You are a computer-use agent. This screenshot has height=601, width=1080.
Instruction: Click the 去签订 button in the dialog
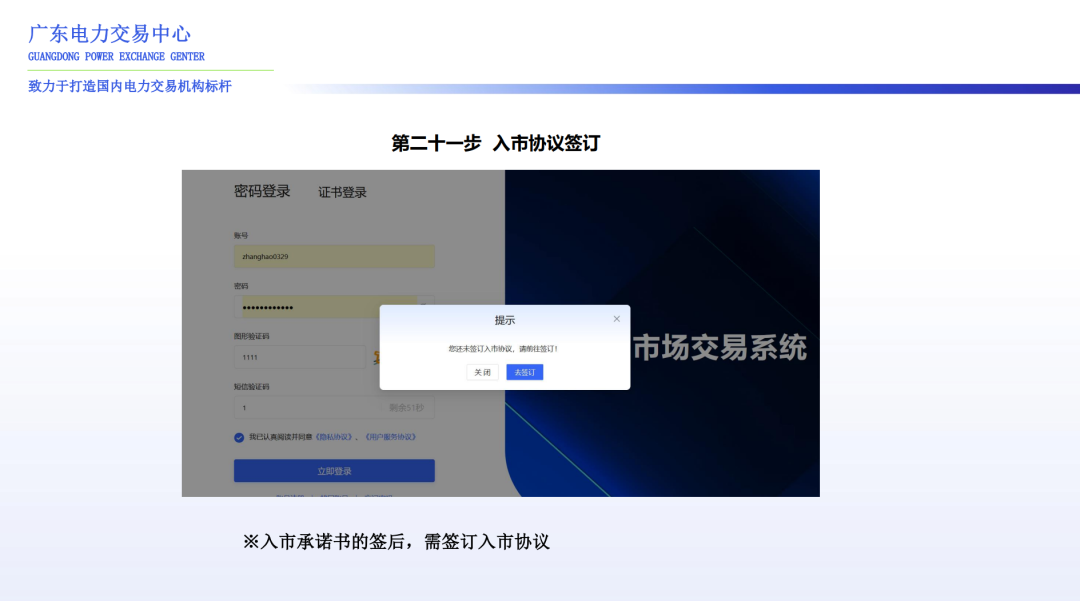pyautogui.click(x=524, y=371)
